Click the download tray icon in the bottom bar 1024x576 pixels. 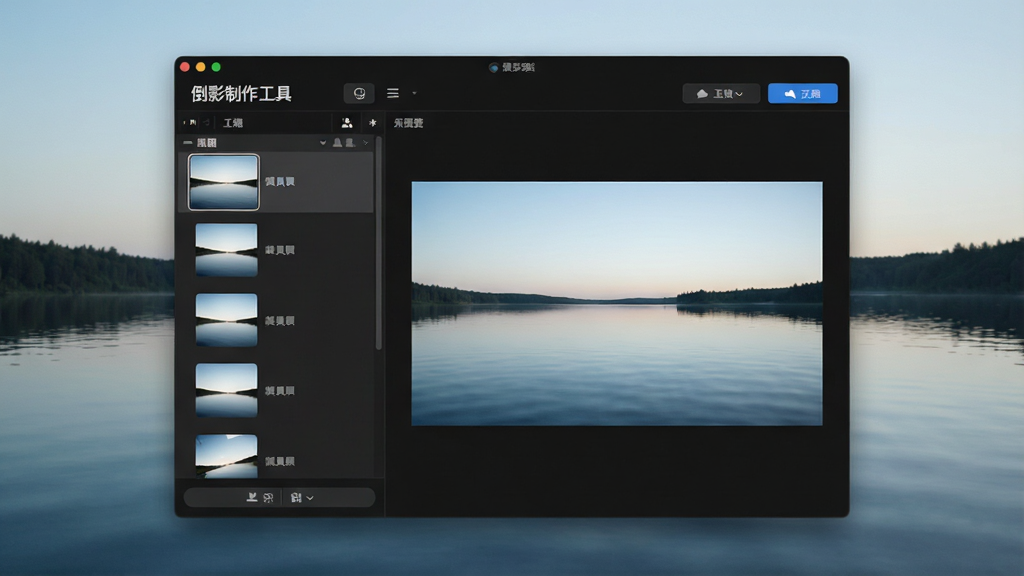tap(251, 498)
